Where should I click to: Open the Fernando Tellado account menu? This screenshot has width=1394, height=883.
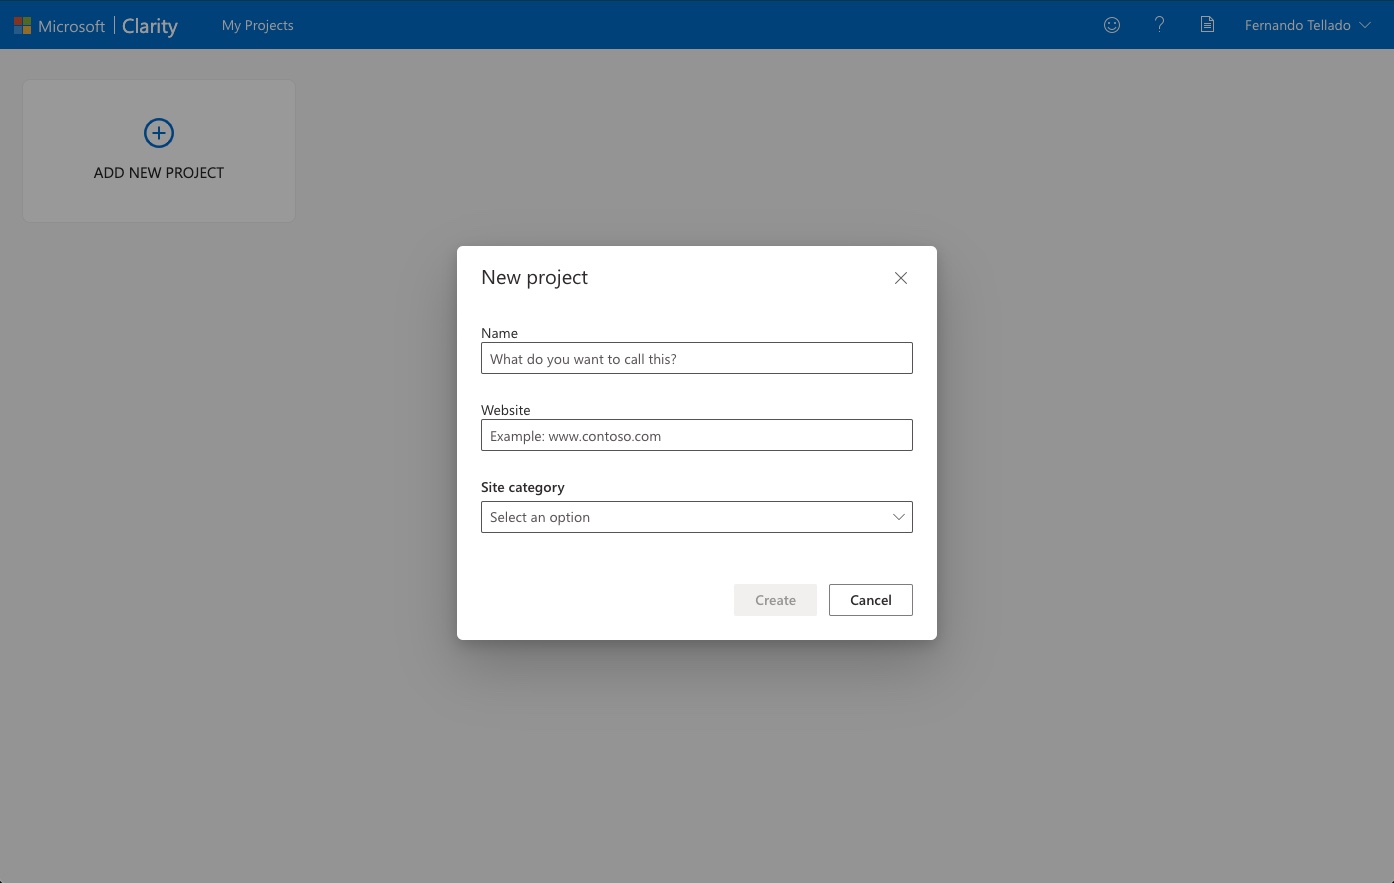coord(1297,25)
